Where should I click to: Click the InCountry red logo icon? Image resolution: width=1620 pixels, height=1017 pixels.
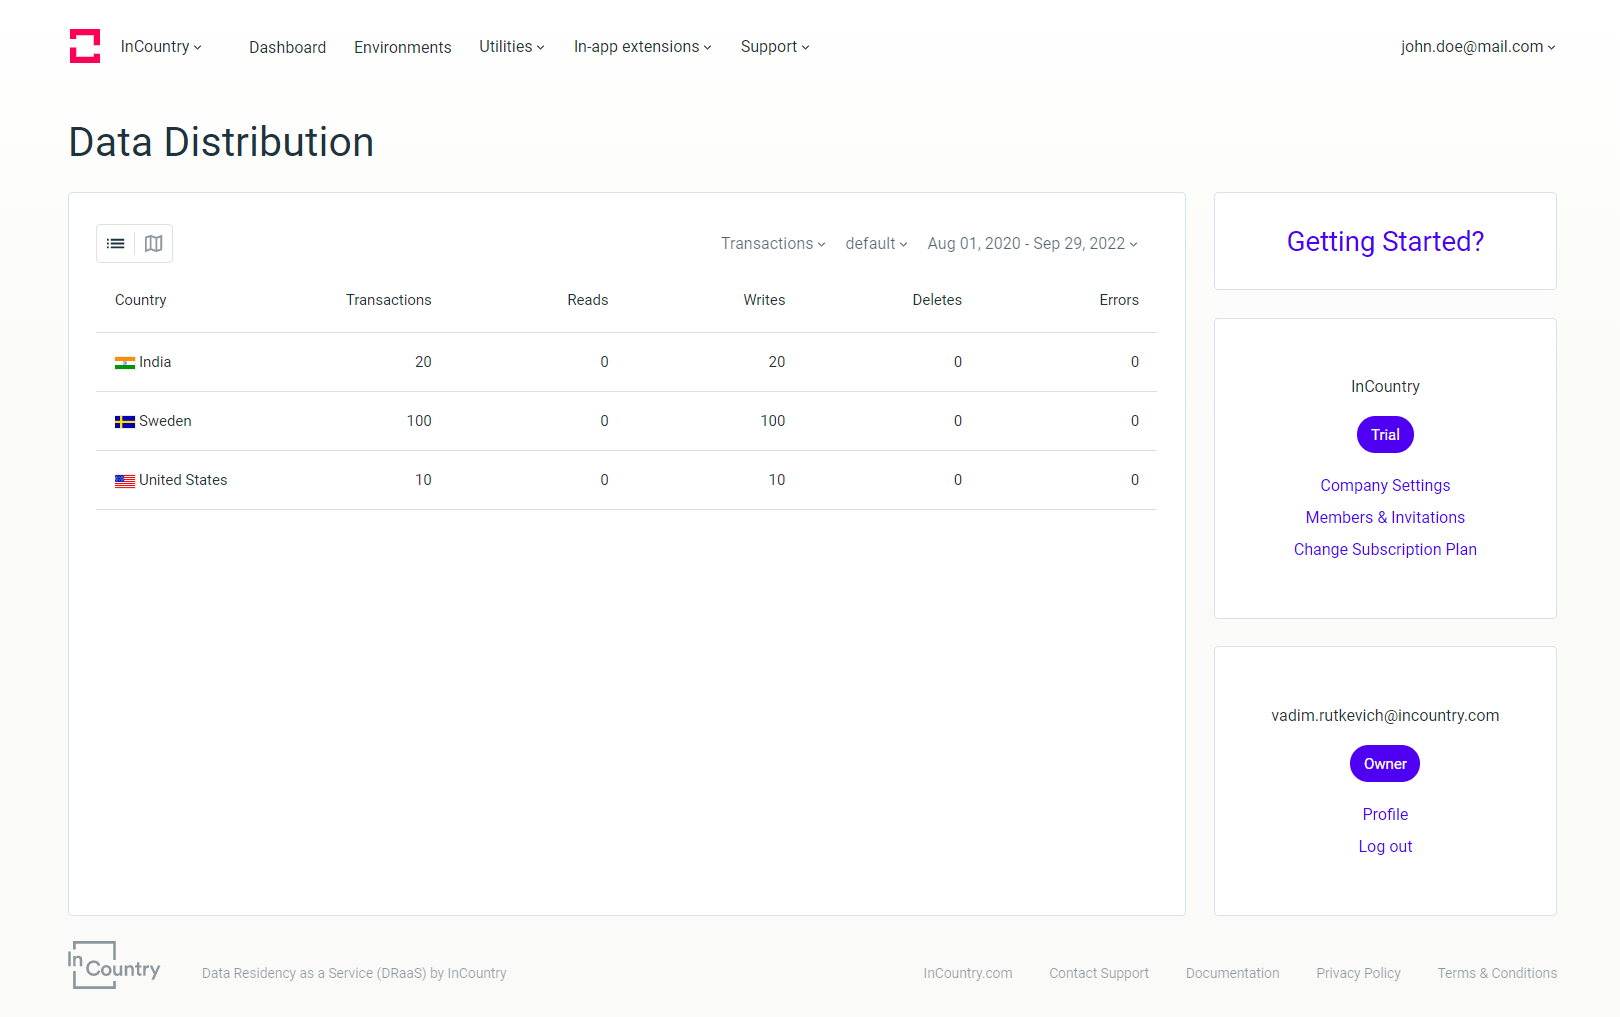[85, 46]
